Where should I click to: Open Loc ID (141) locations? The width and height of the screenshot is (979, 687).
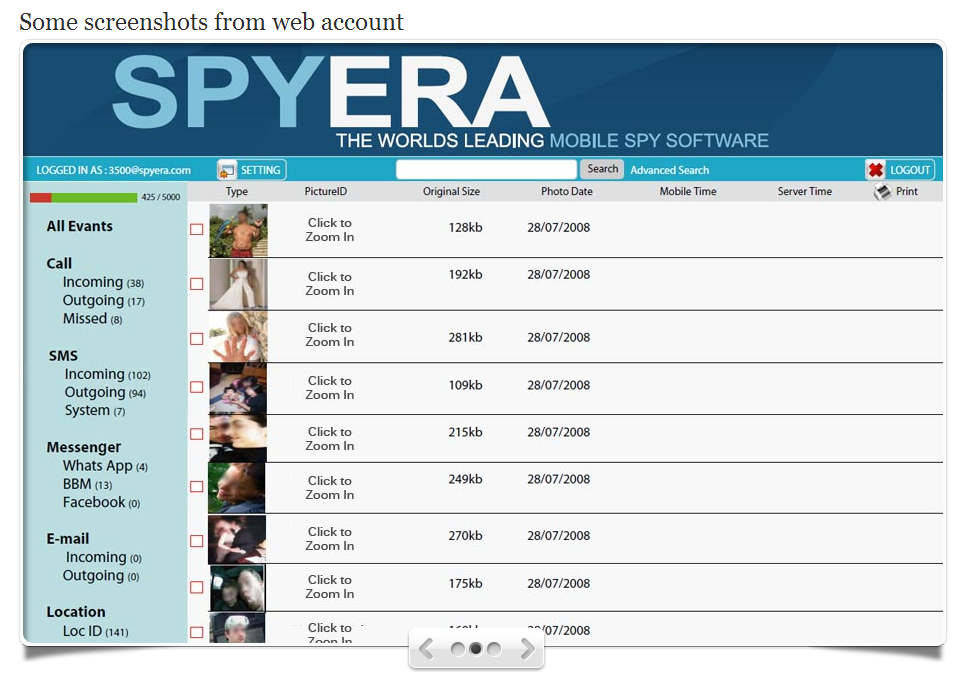[96, 631]
